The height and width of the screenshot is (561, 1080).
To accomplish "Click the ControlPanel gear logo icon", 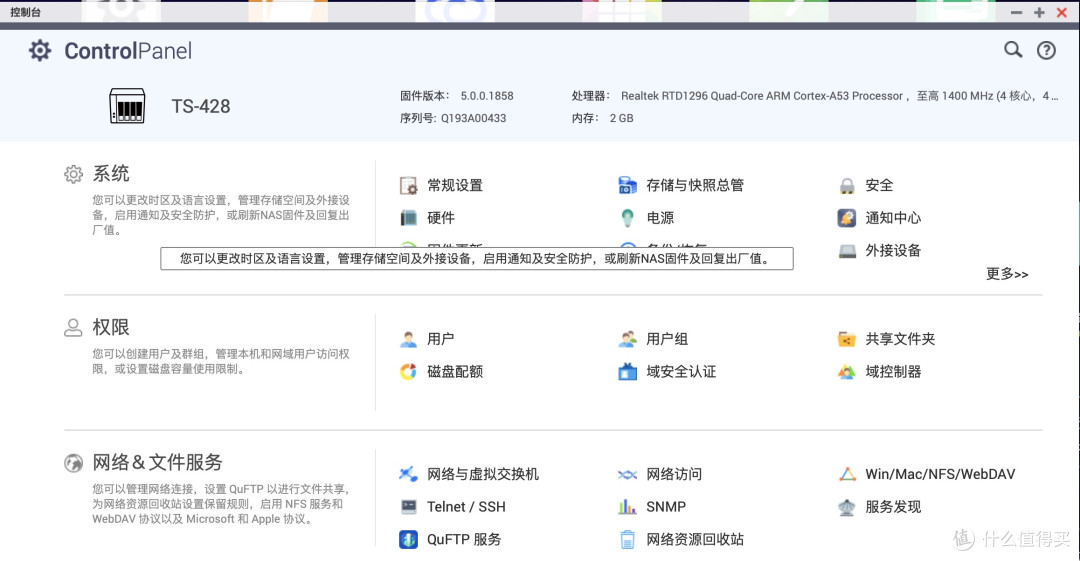I will coord(40,50).
